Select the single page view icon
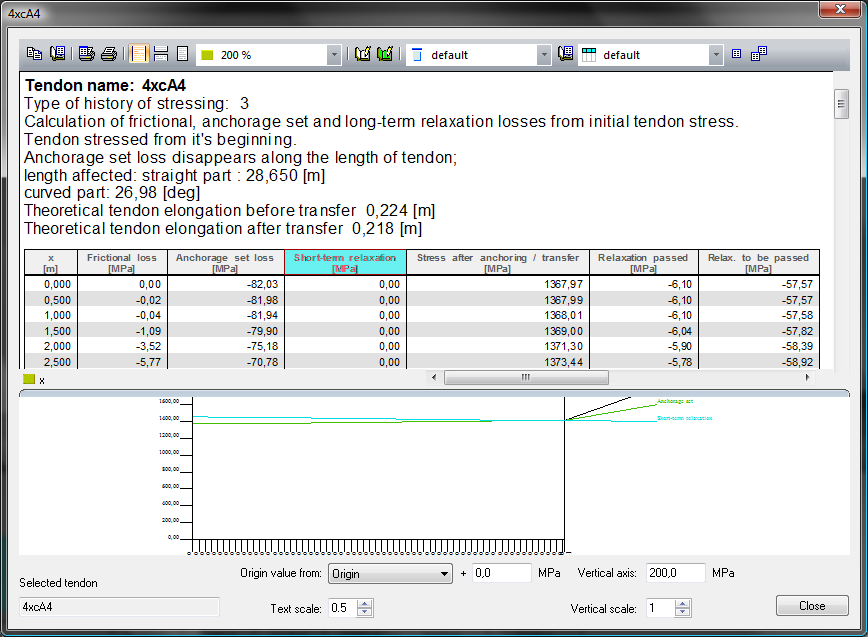The height and width of the screenshot is (637, 868). [x=182, y=54]
